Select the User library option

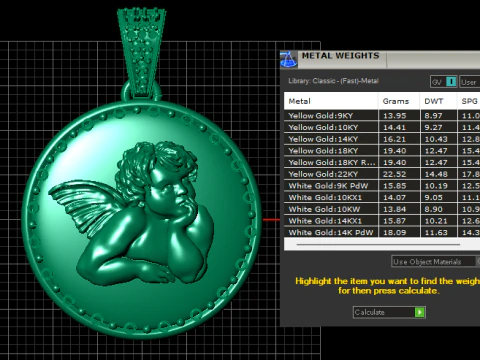[x=469, y=82]
